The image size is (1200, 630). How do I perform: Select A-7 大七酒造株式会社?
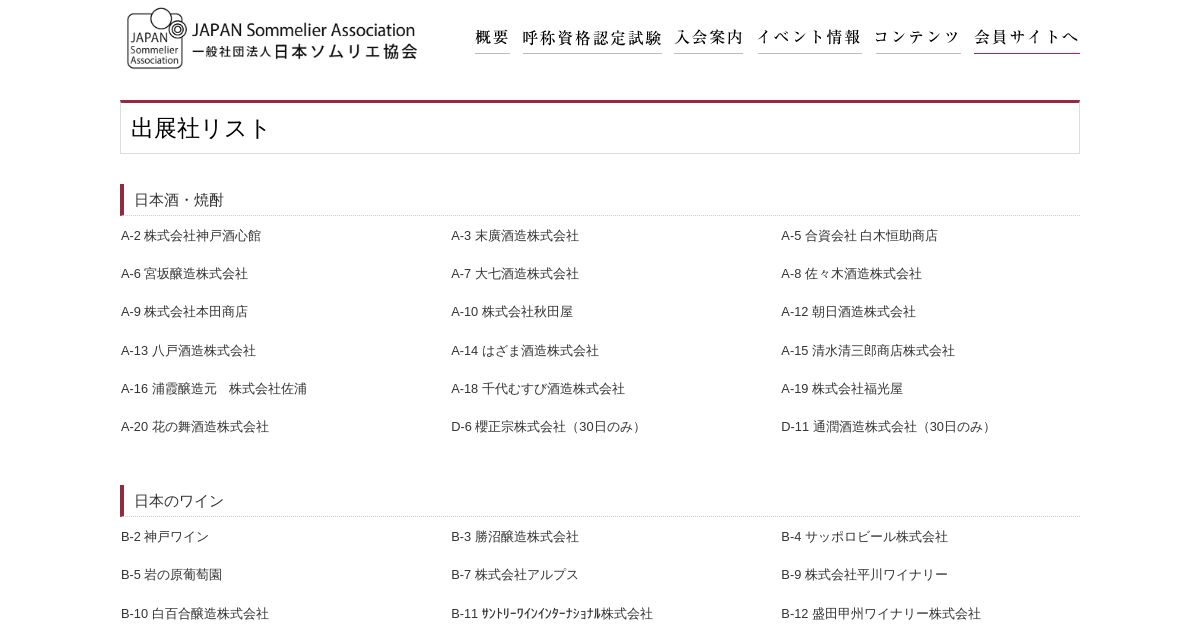515,274
